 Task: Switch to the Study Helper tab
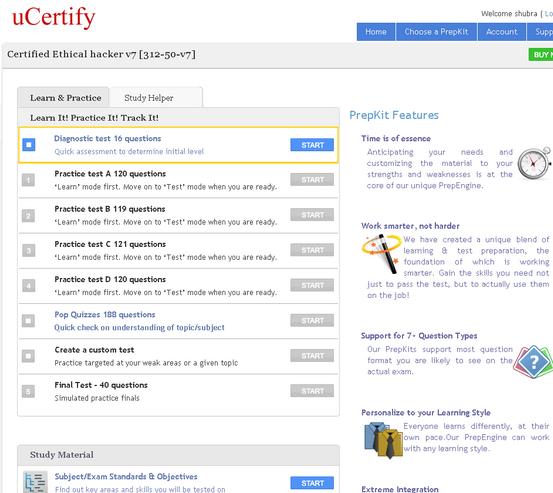point(156,97)
